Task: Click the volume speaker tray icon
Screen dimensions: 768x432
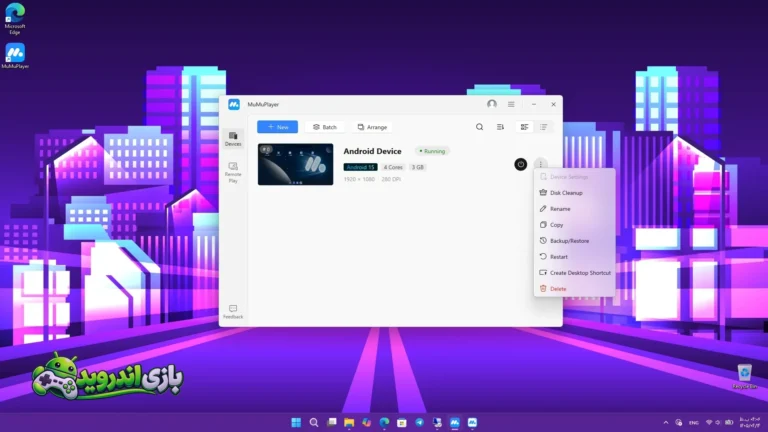Action: tap(718, 422)
